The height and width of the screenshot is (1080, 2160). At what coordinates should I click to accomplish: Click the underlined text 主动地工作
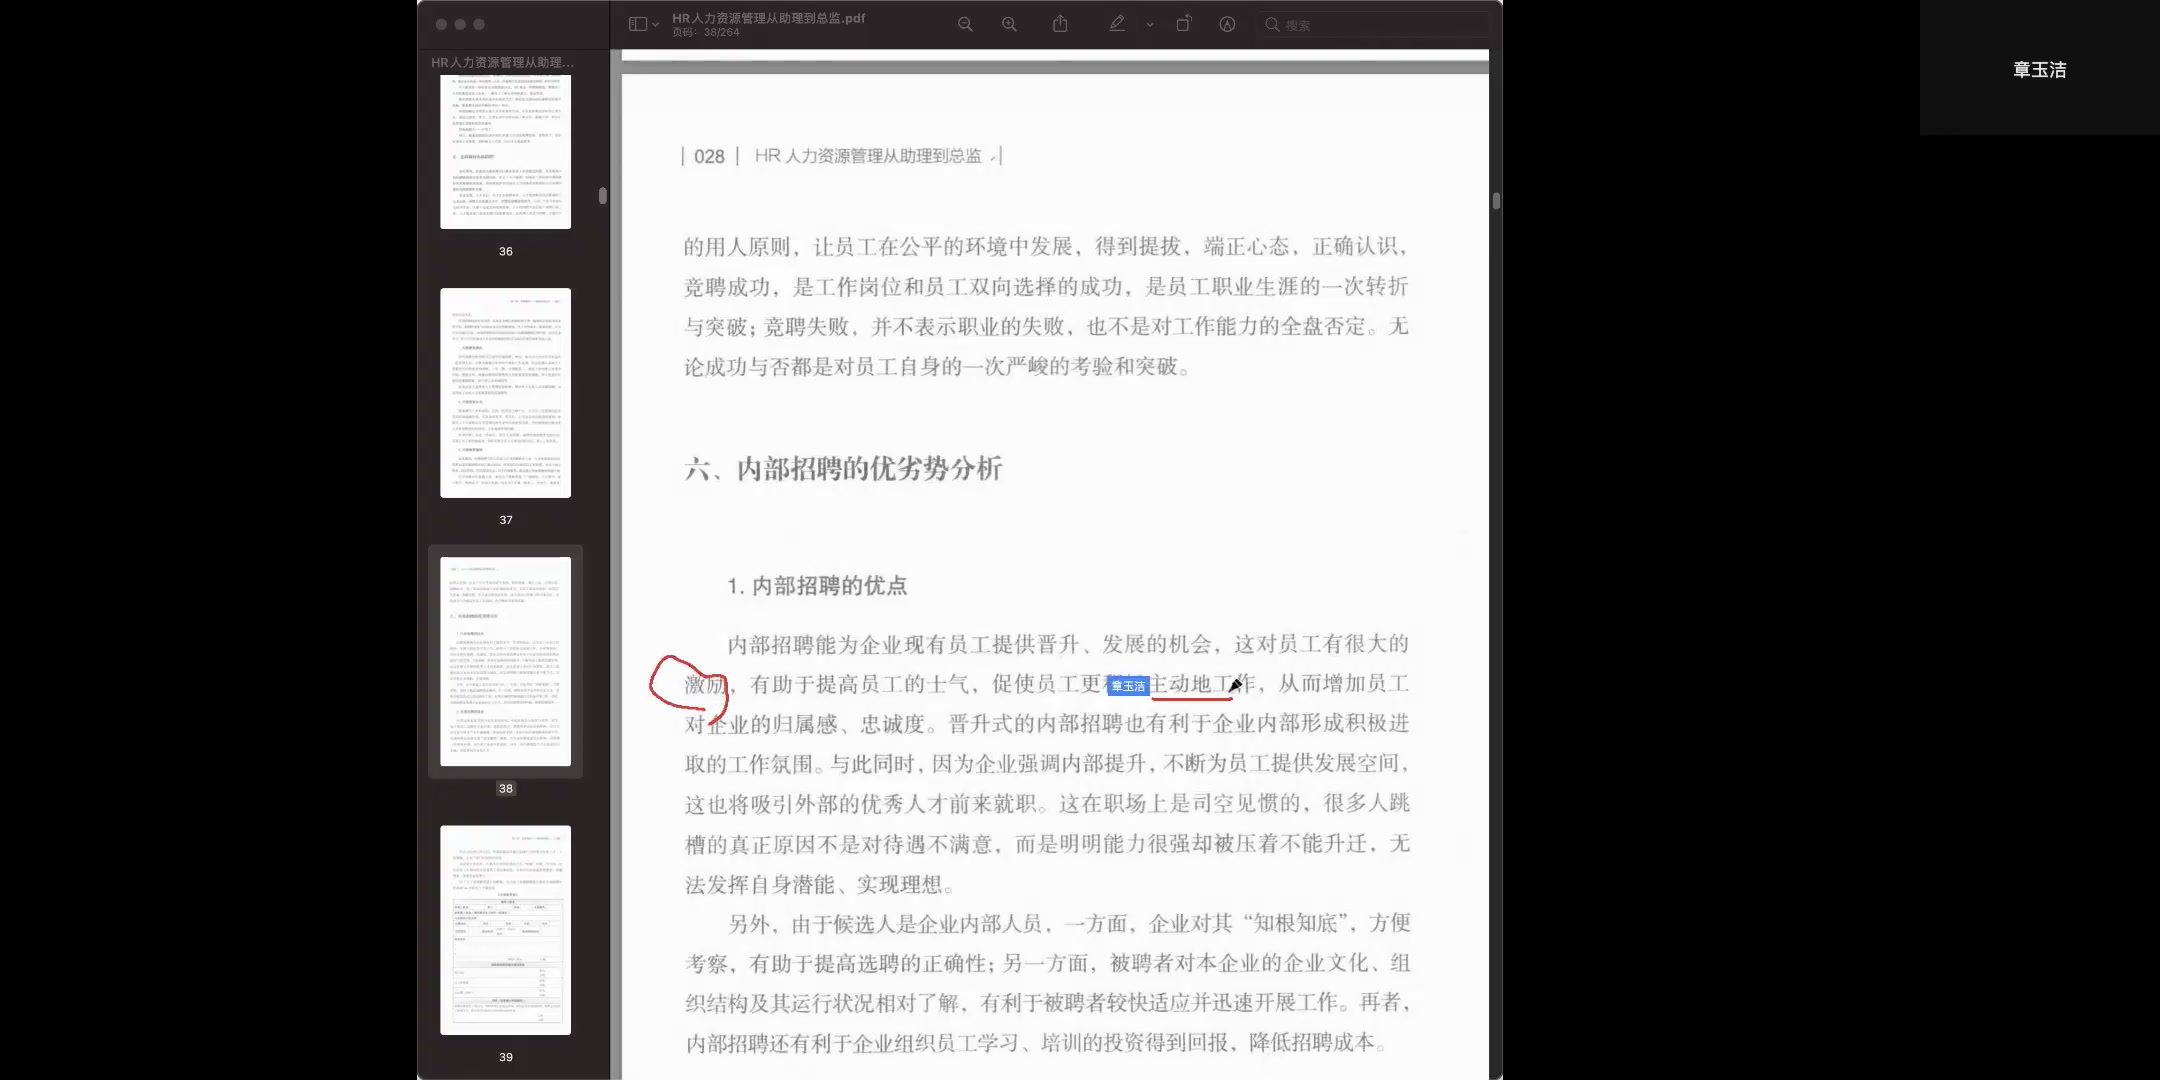[1201, 684]
